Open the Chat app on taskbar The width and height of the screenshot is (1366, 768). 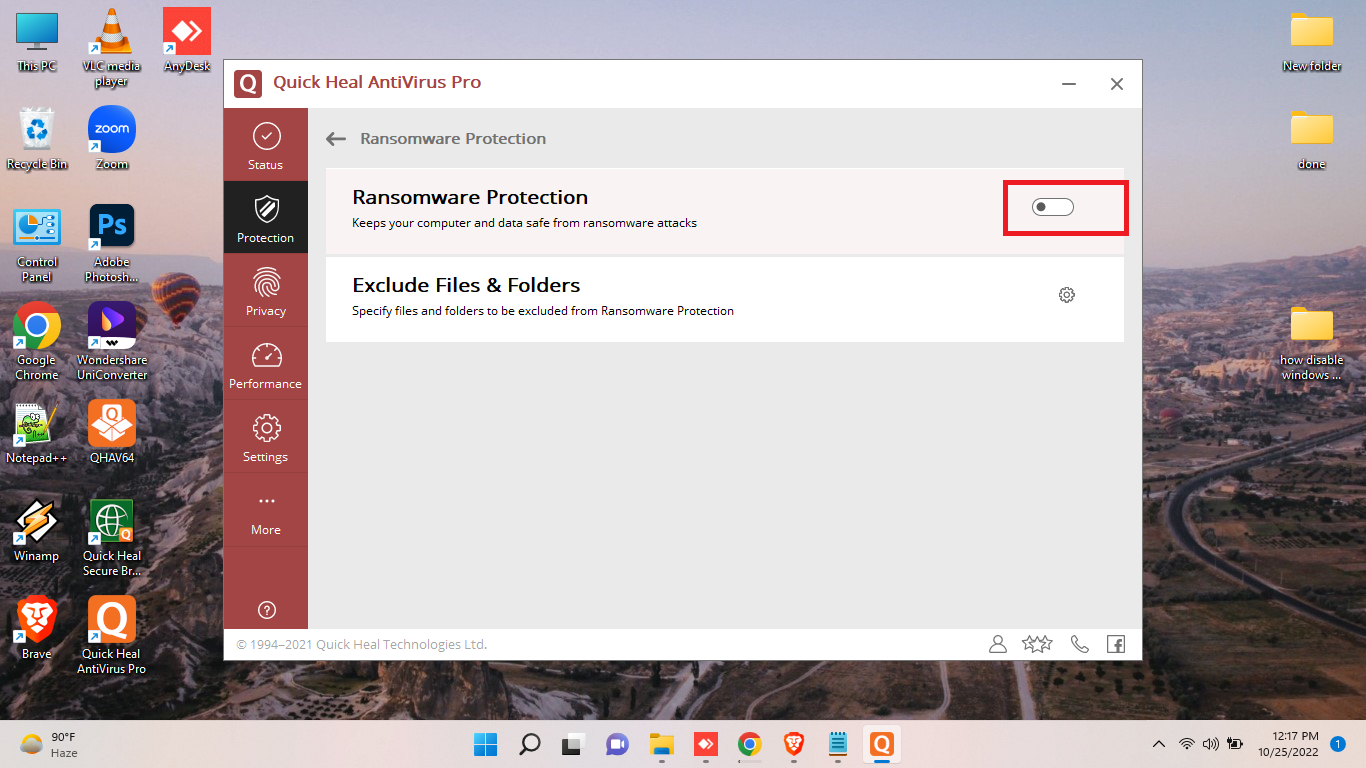617,744
